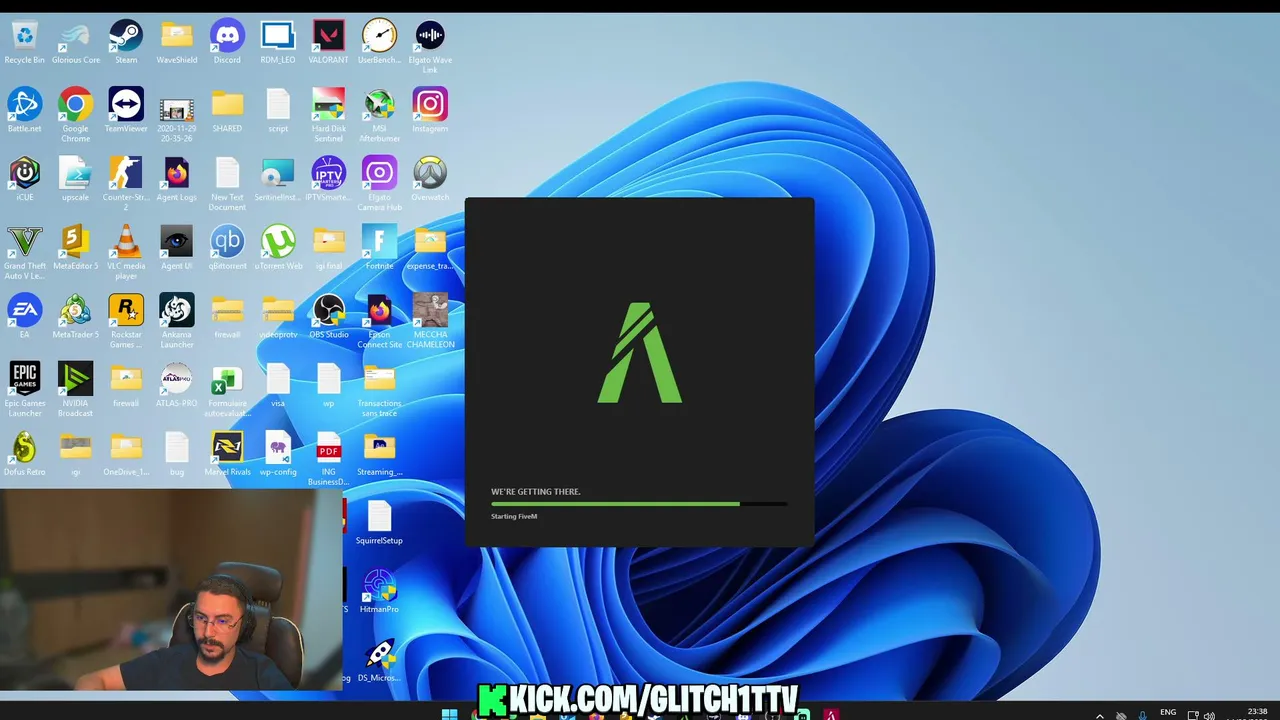Select the Overwatch desktop icon

tap(430, 173)
